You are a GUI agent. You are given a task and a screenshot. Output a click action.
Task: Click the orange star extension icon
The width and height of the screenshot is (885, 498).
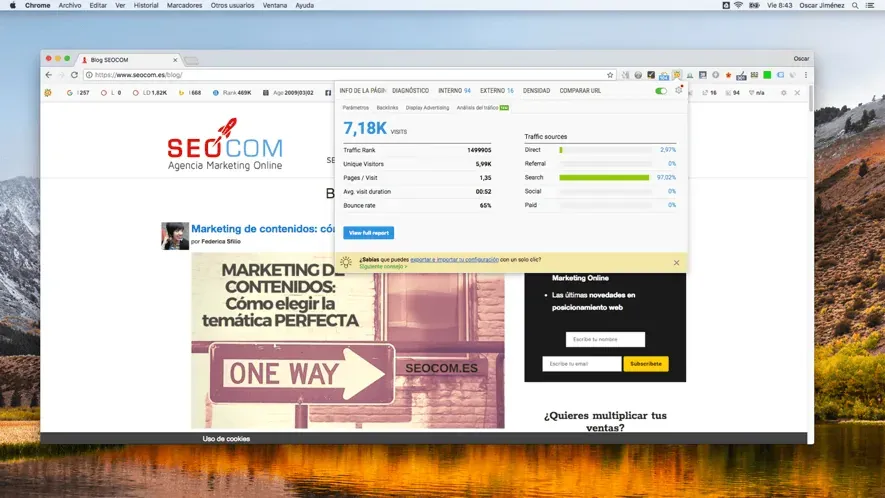click(728, 75)
